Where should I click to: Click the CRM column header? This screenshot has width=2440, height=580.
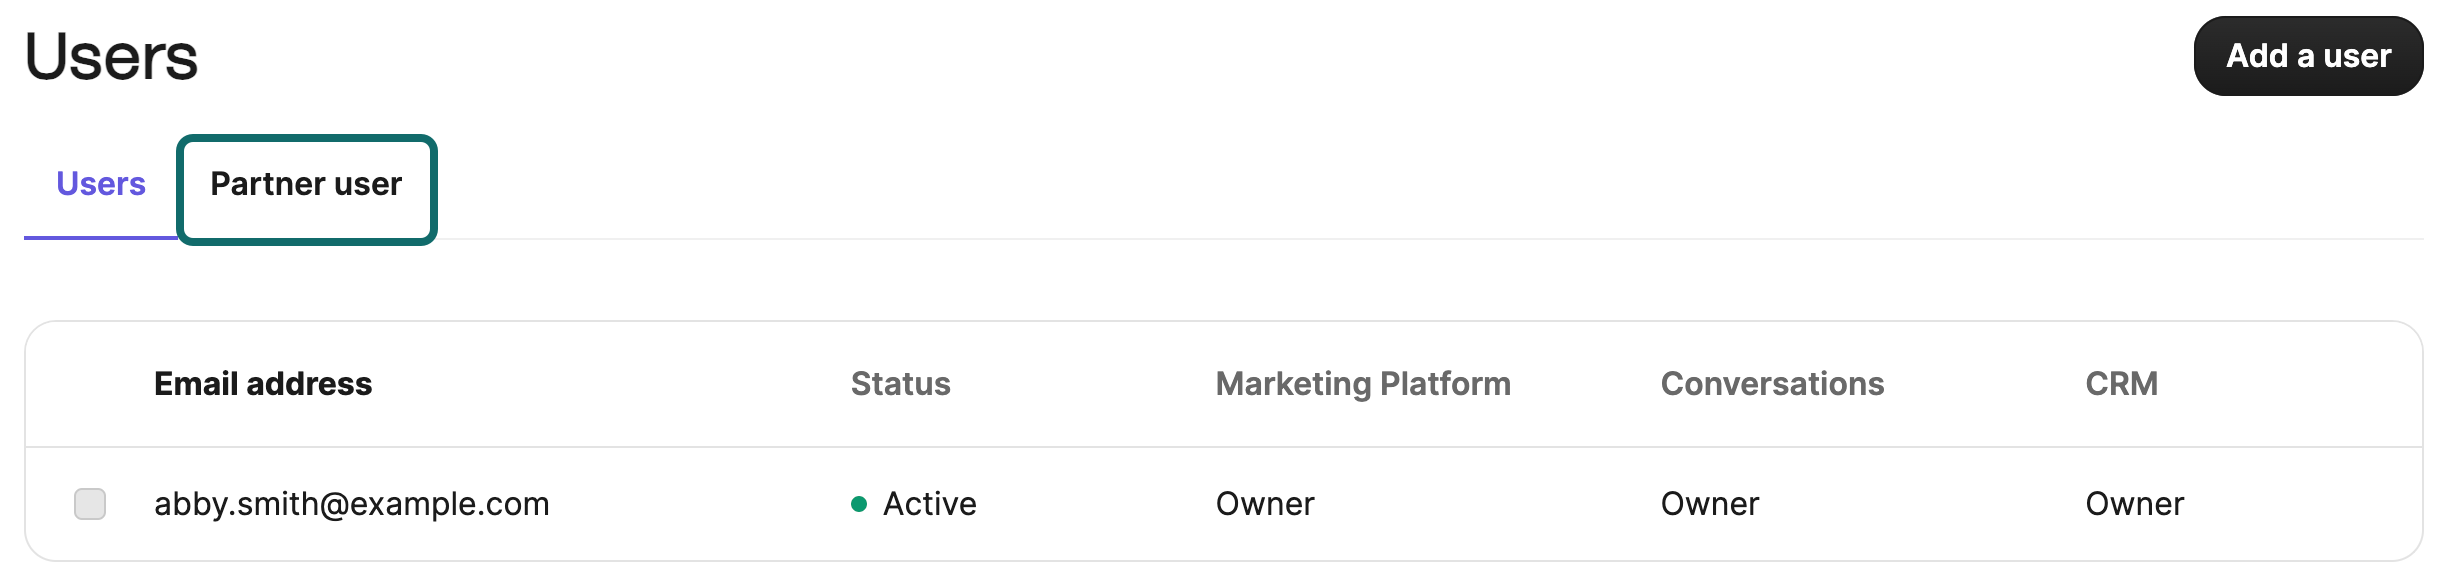(x=2121, y=384)
